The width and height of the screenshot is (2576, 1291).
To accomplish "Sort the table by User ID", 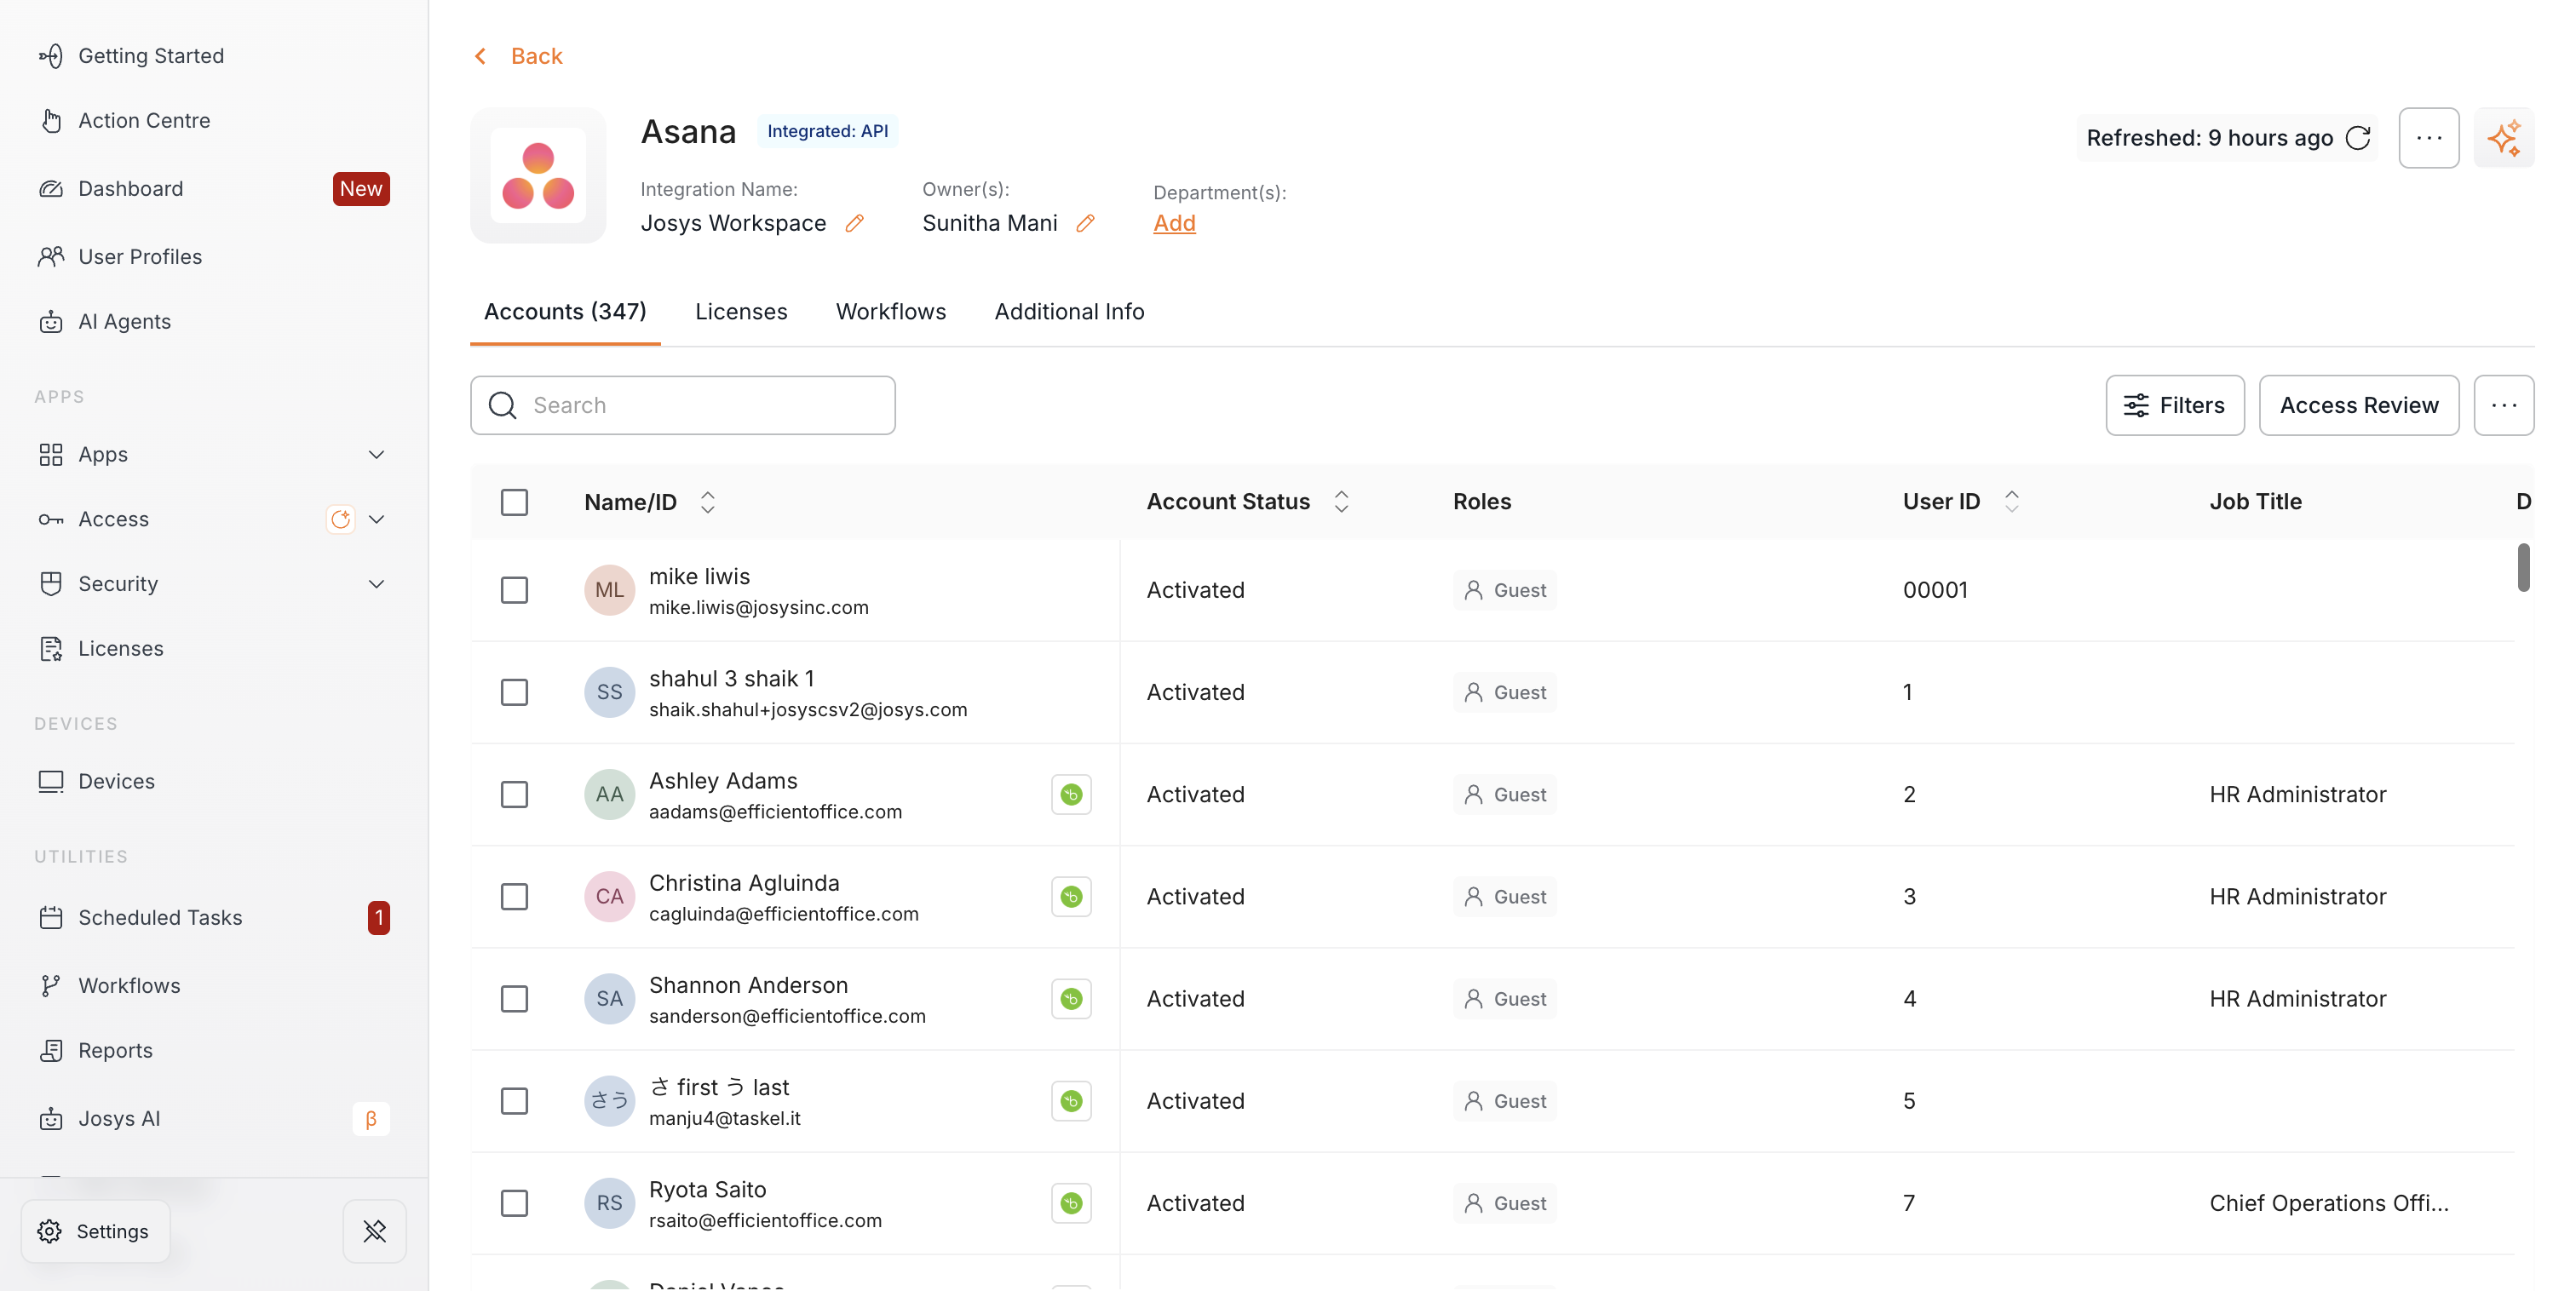I will click(x=2011, y=502).
